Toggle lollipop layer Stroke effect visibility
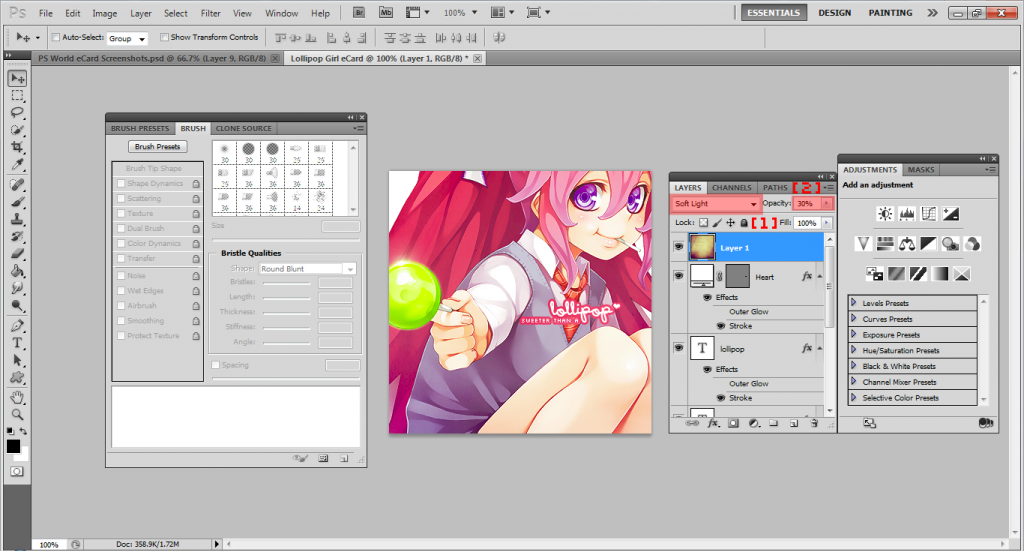 (x=721, y=398)
